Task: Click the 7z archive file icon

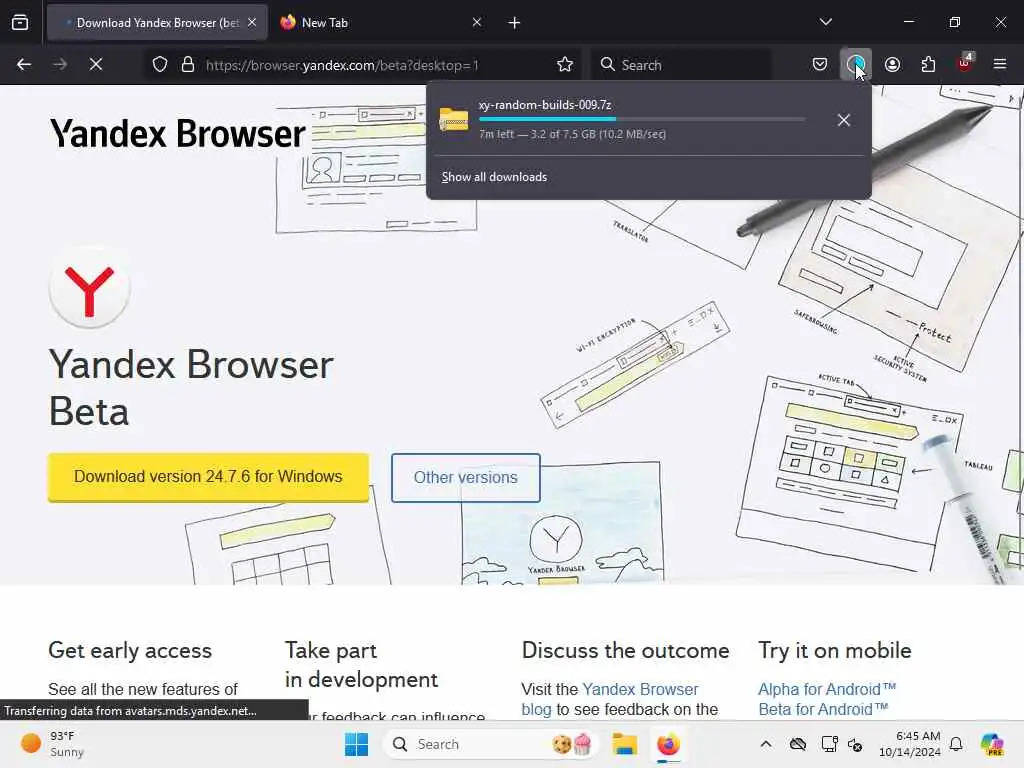Action: (454, 120)
